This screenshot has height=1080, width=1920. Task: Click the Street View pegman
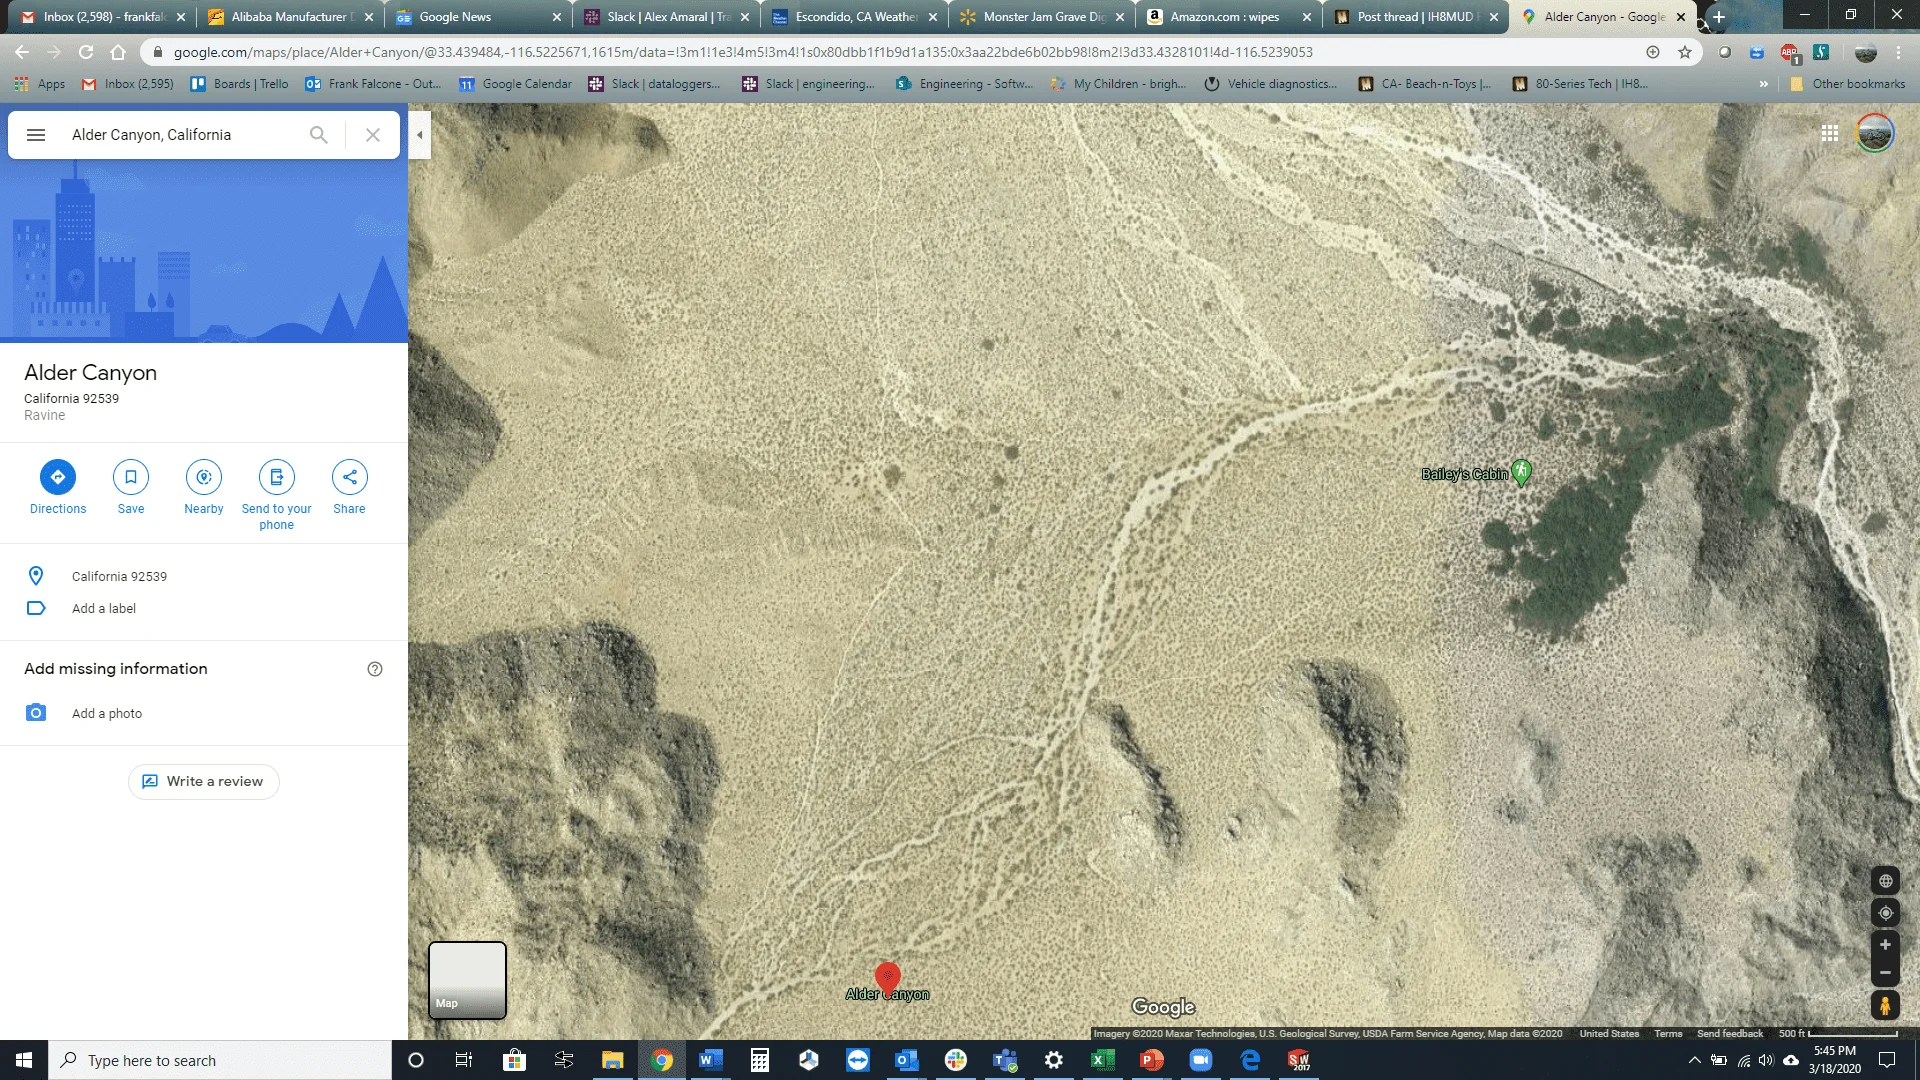pos(1885,1005)
